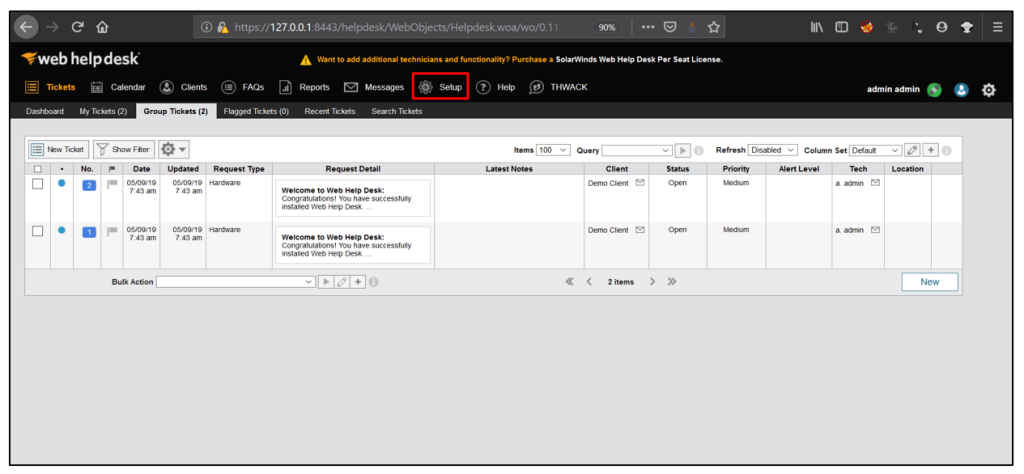The width and height of the screenshot is (1024, 474).
Task: Go to the Clients section
Action: 184,87
